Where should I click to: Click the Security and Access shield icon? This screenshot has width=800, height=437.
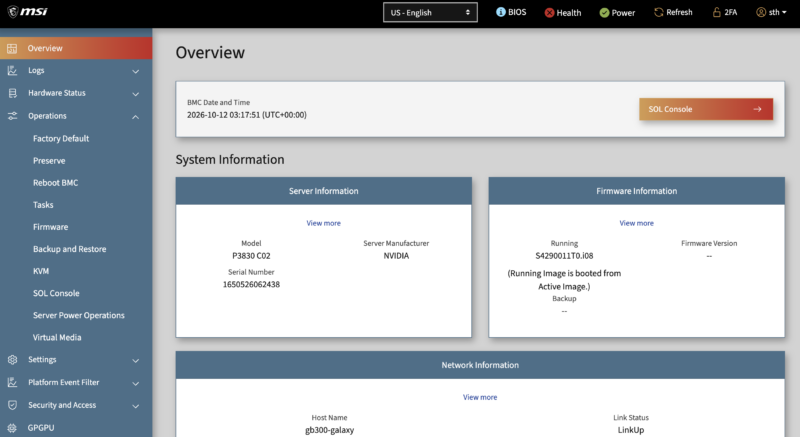12,405
